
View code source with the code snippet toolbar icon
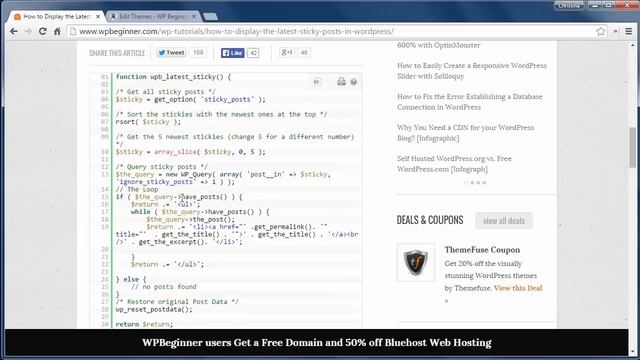tap(316, 82)
